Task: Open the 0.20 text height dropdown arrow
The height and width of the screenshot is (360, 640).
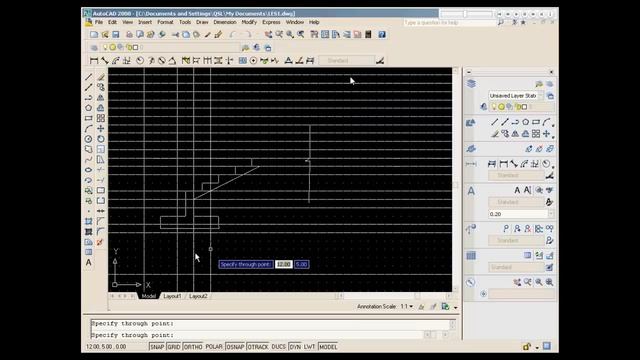Action: pos(551,214)
